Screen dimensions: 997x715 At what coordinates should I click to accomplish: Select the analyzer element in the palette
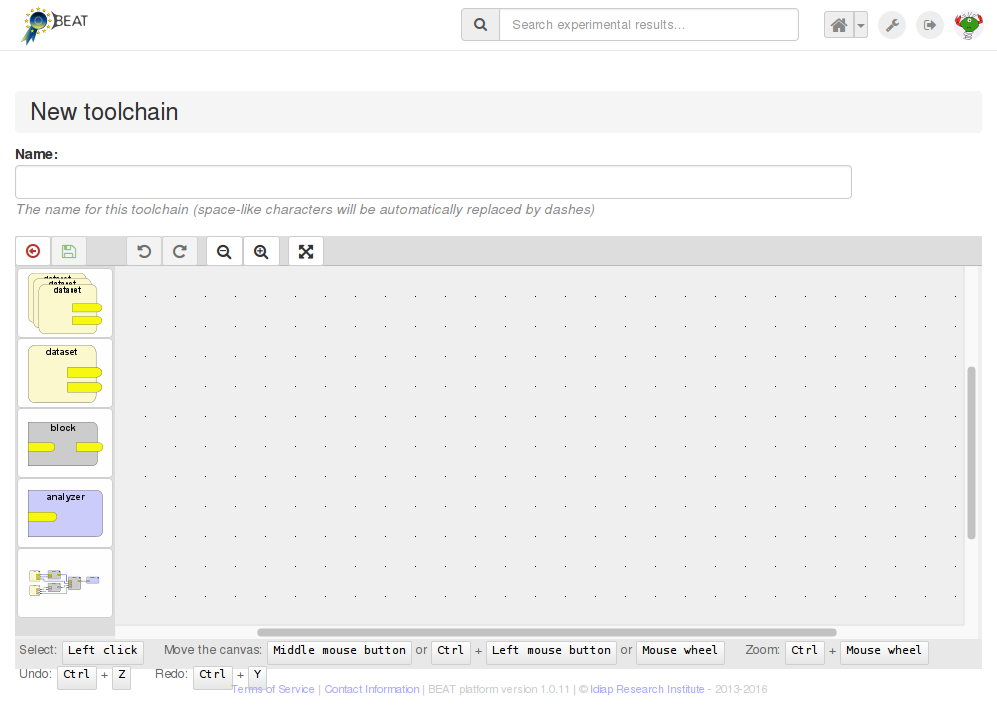[64, 512]
